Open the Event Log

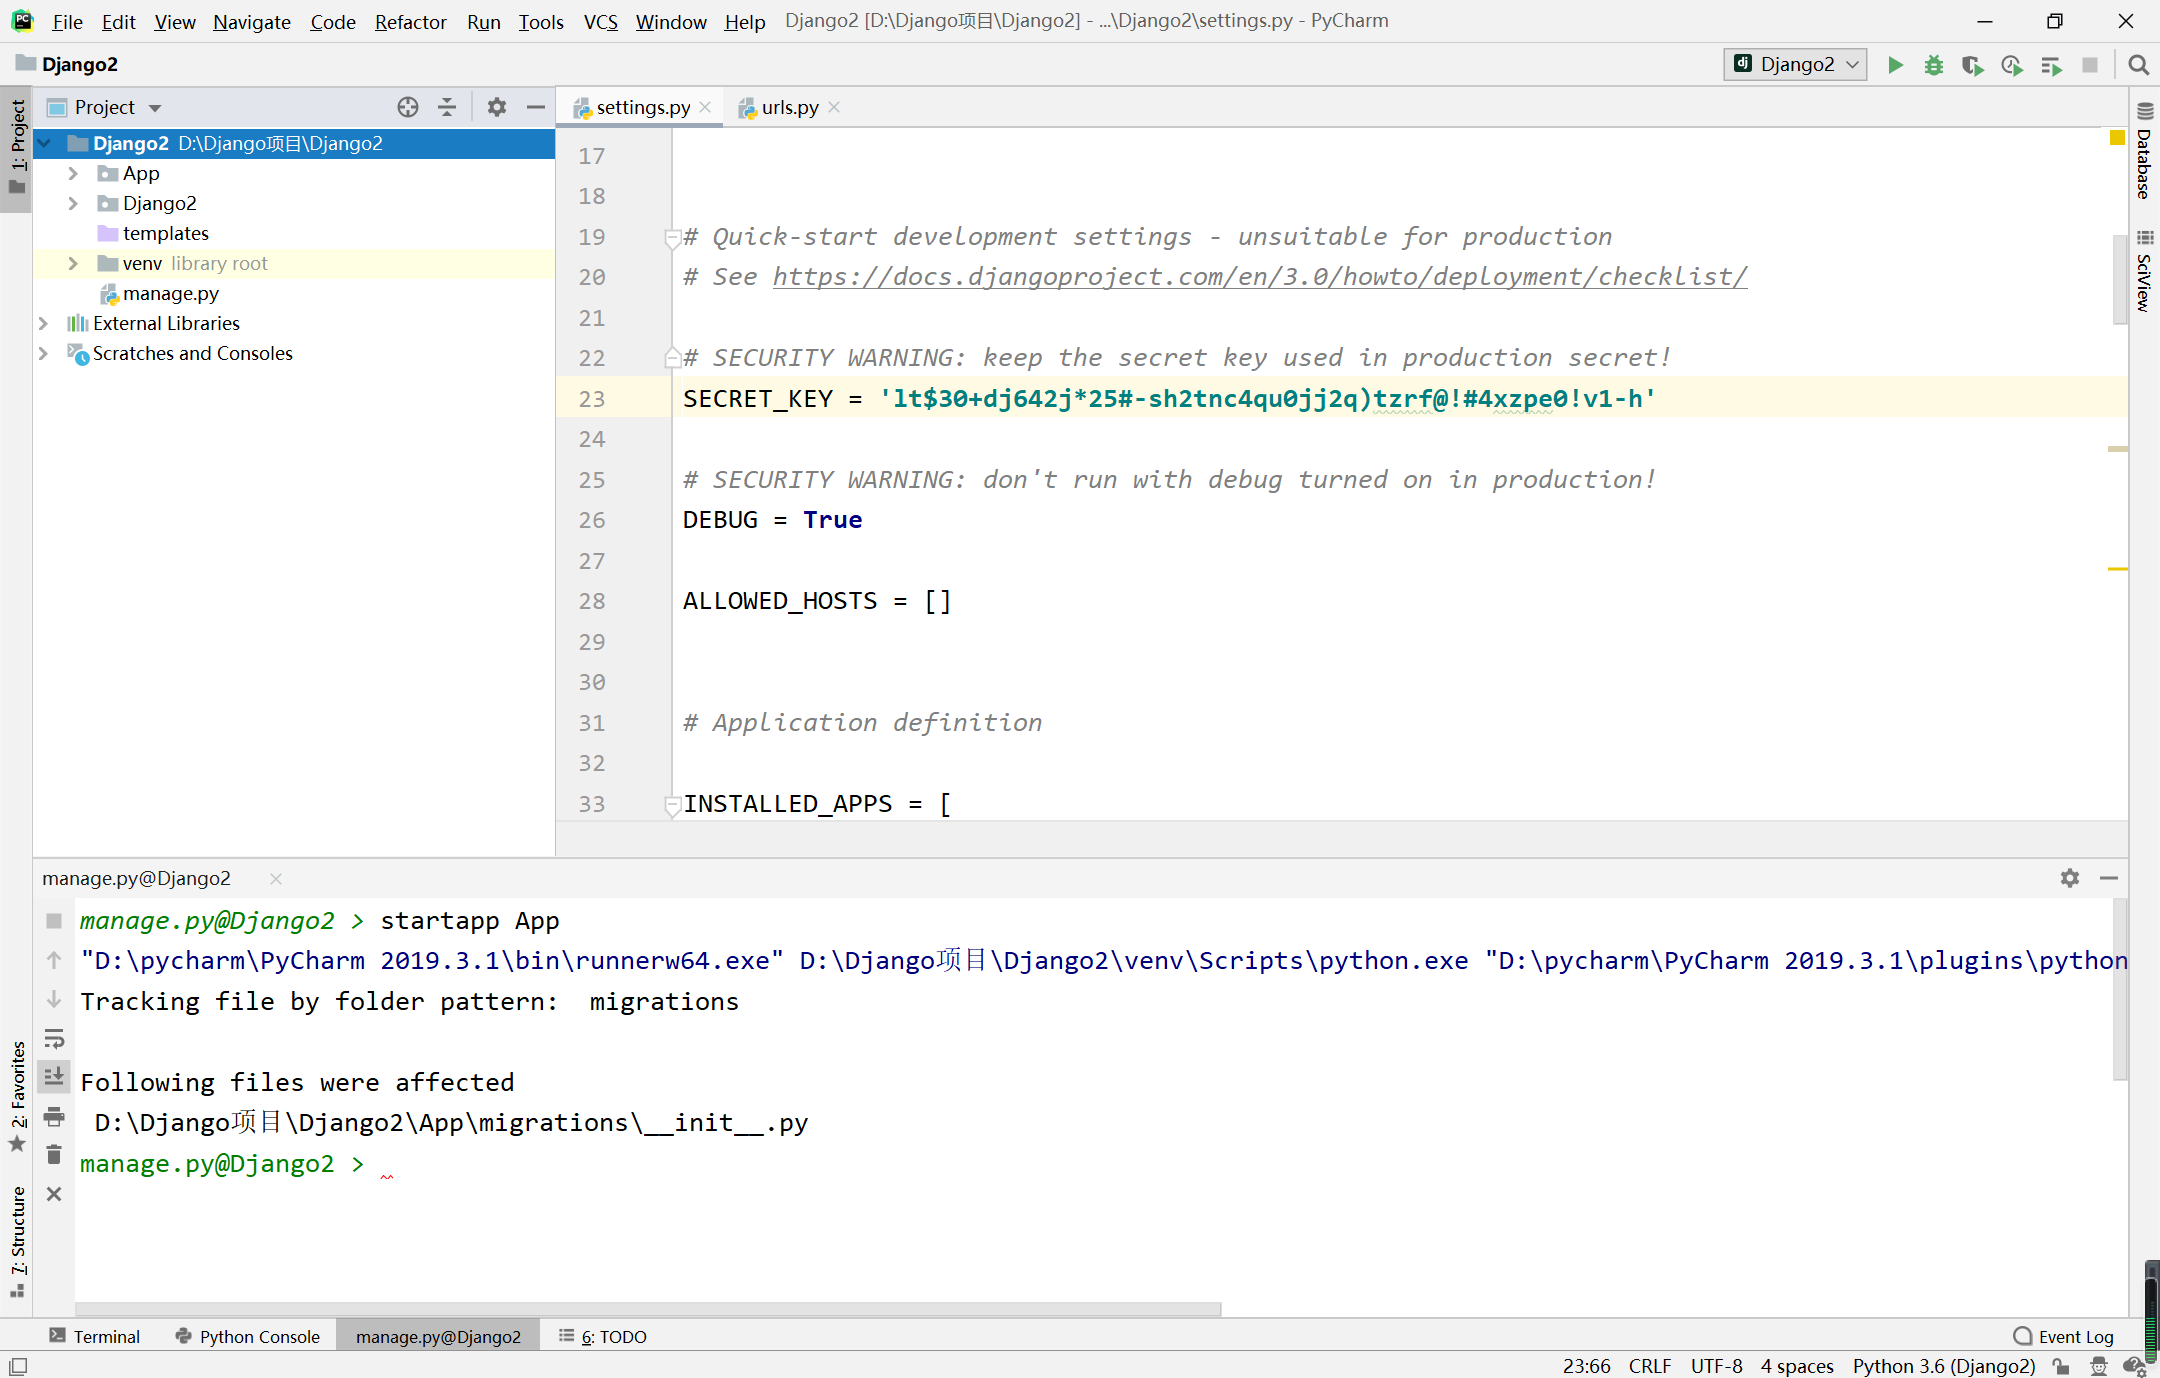2064,1336
